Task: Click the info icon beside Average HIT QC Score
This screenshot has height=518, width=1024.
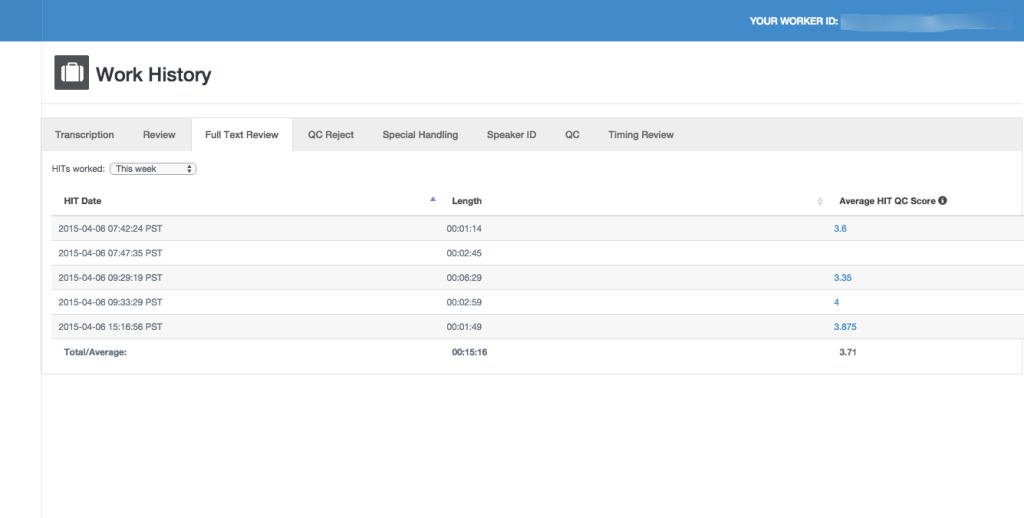Action: [942, 201]
